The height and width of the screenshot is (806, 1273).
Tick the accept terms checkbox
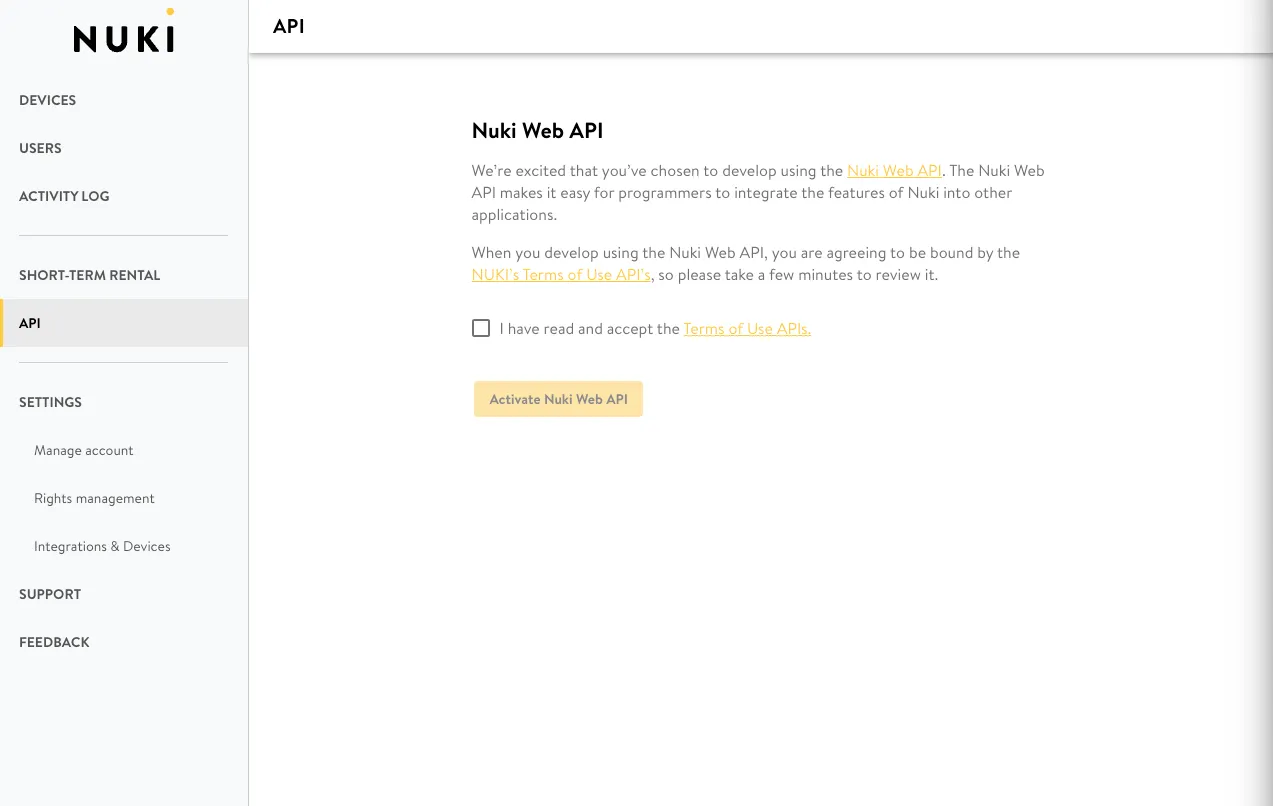481,328
